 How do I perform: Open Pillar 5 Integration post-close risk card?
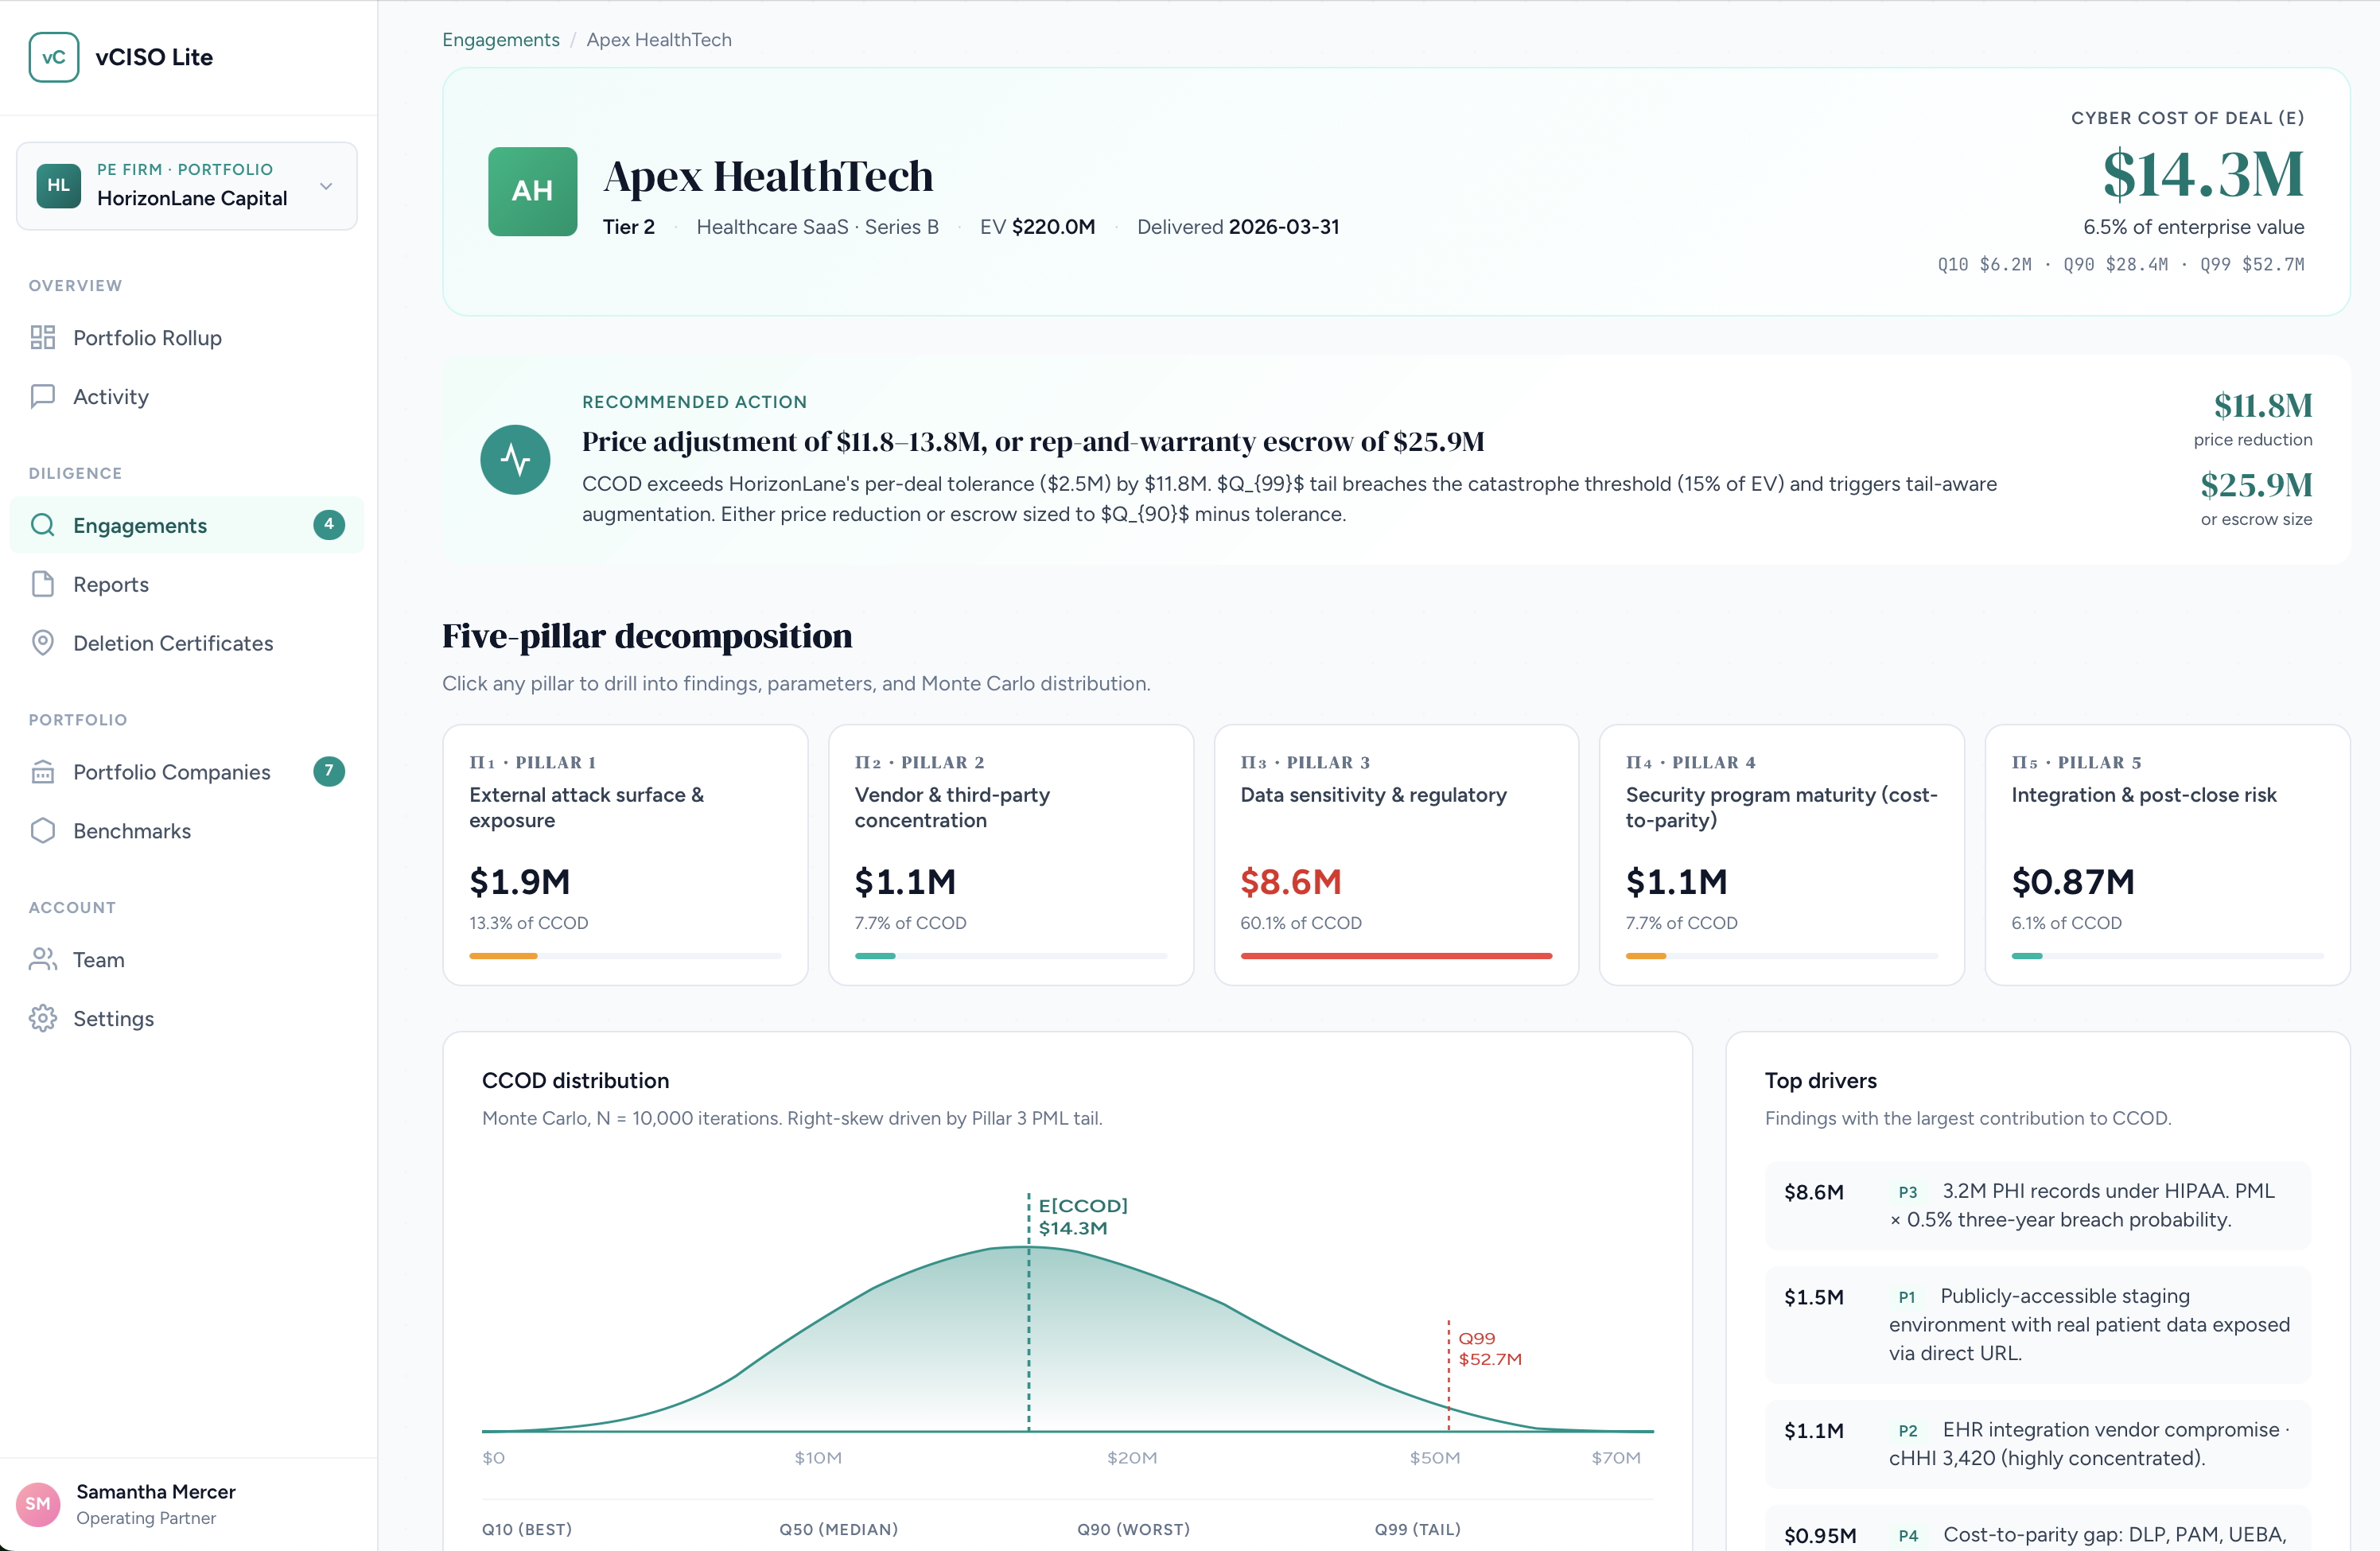2167,855
